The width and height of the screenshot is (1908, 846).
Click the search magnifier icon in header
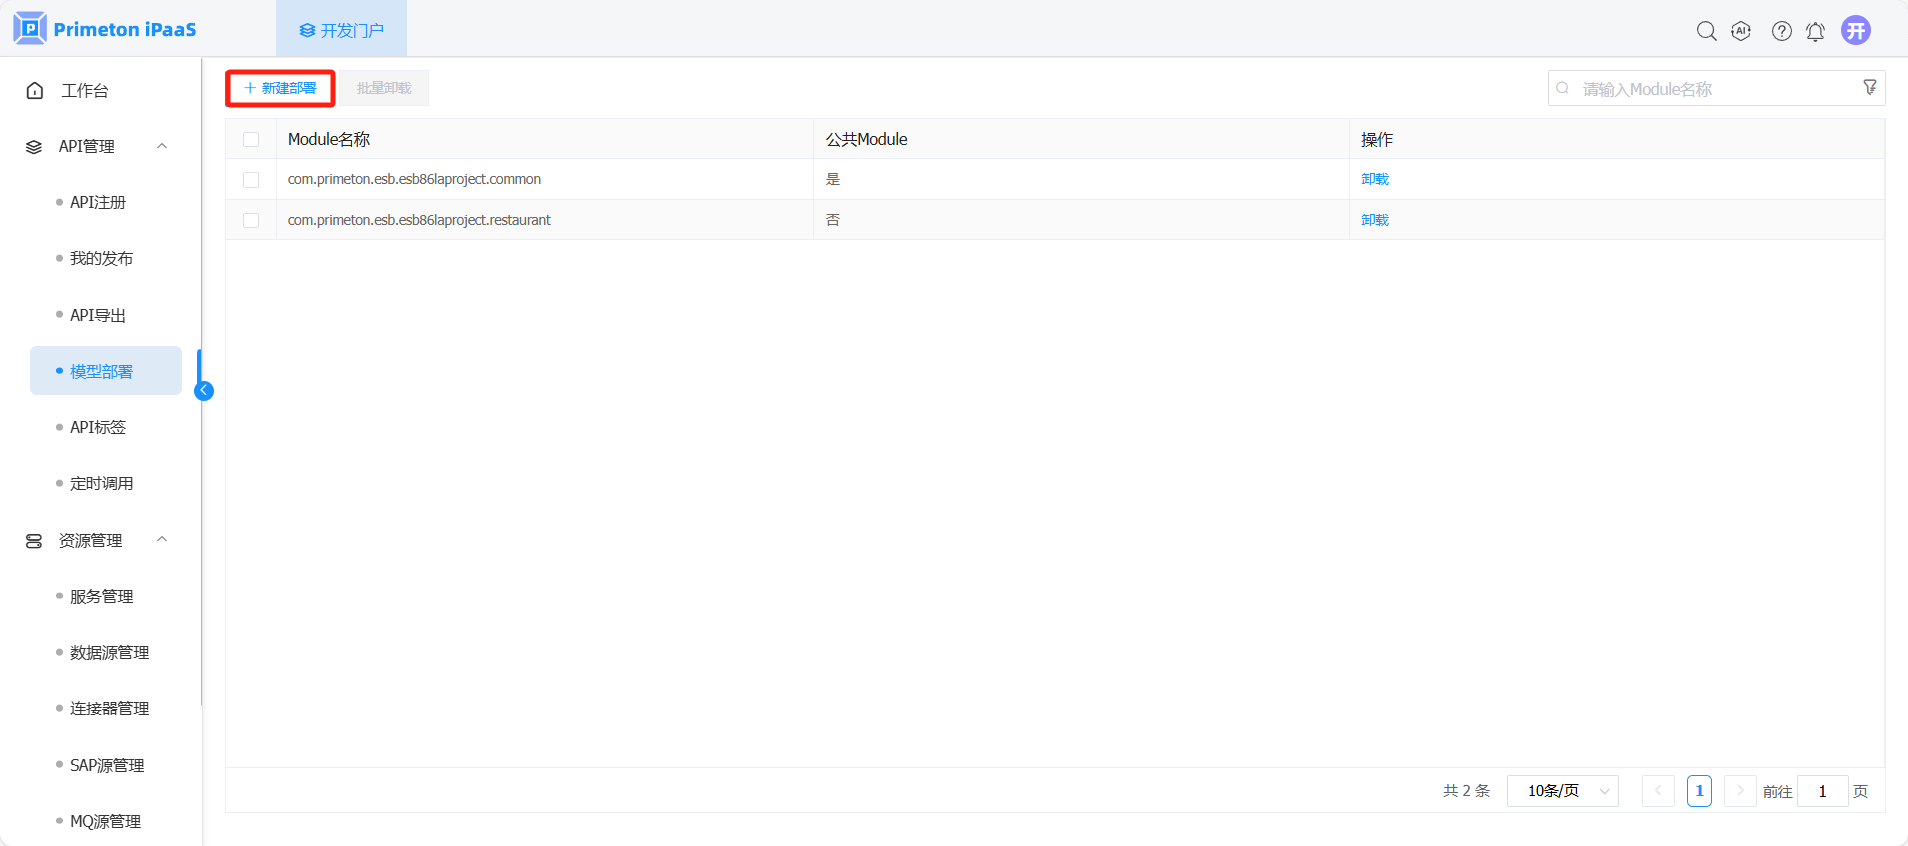click(x=1706, y=31)
